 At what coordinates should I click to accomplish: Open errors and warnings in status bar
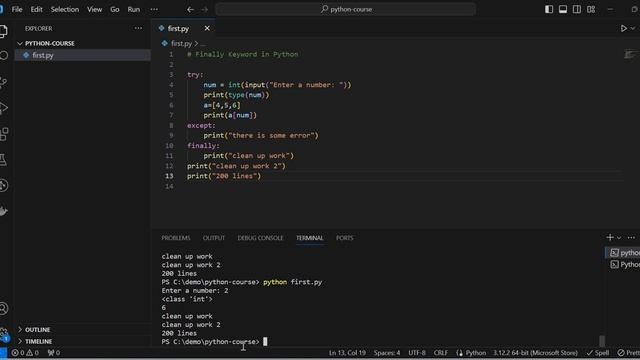click(x=25, y=353)
